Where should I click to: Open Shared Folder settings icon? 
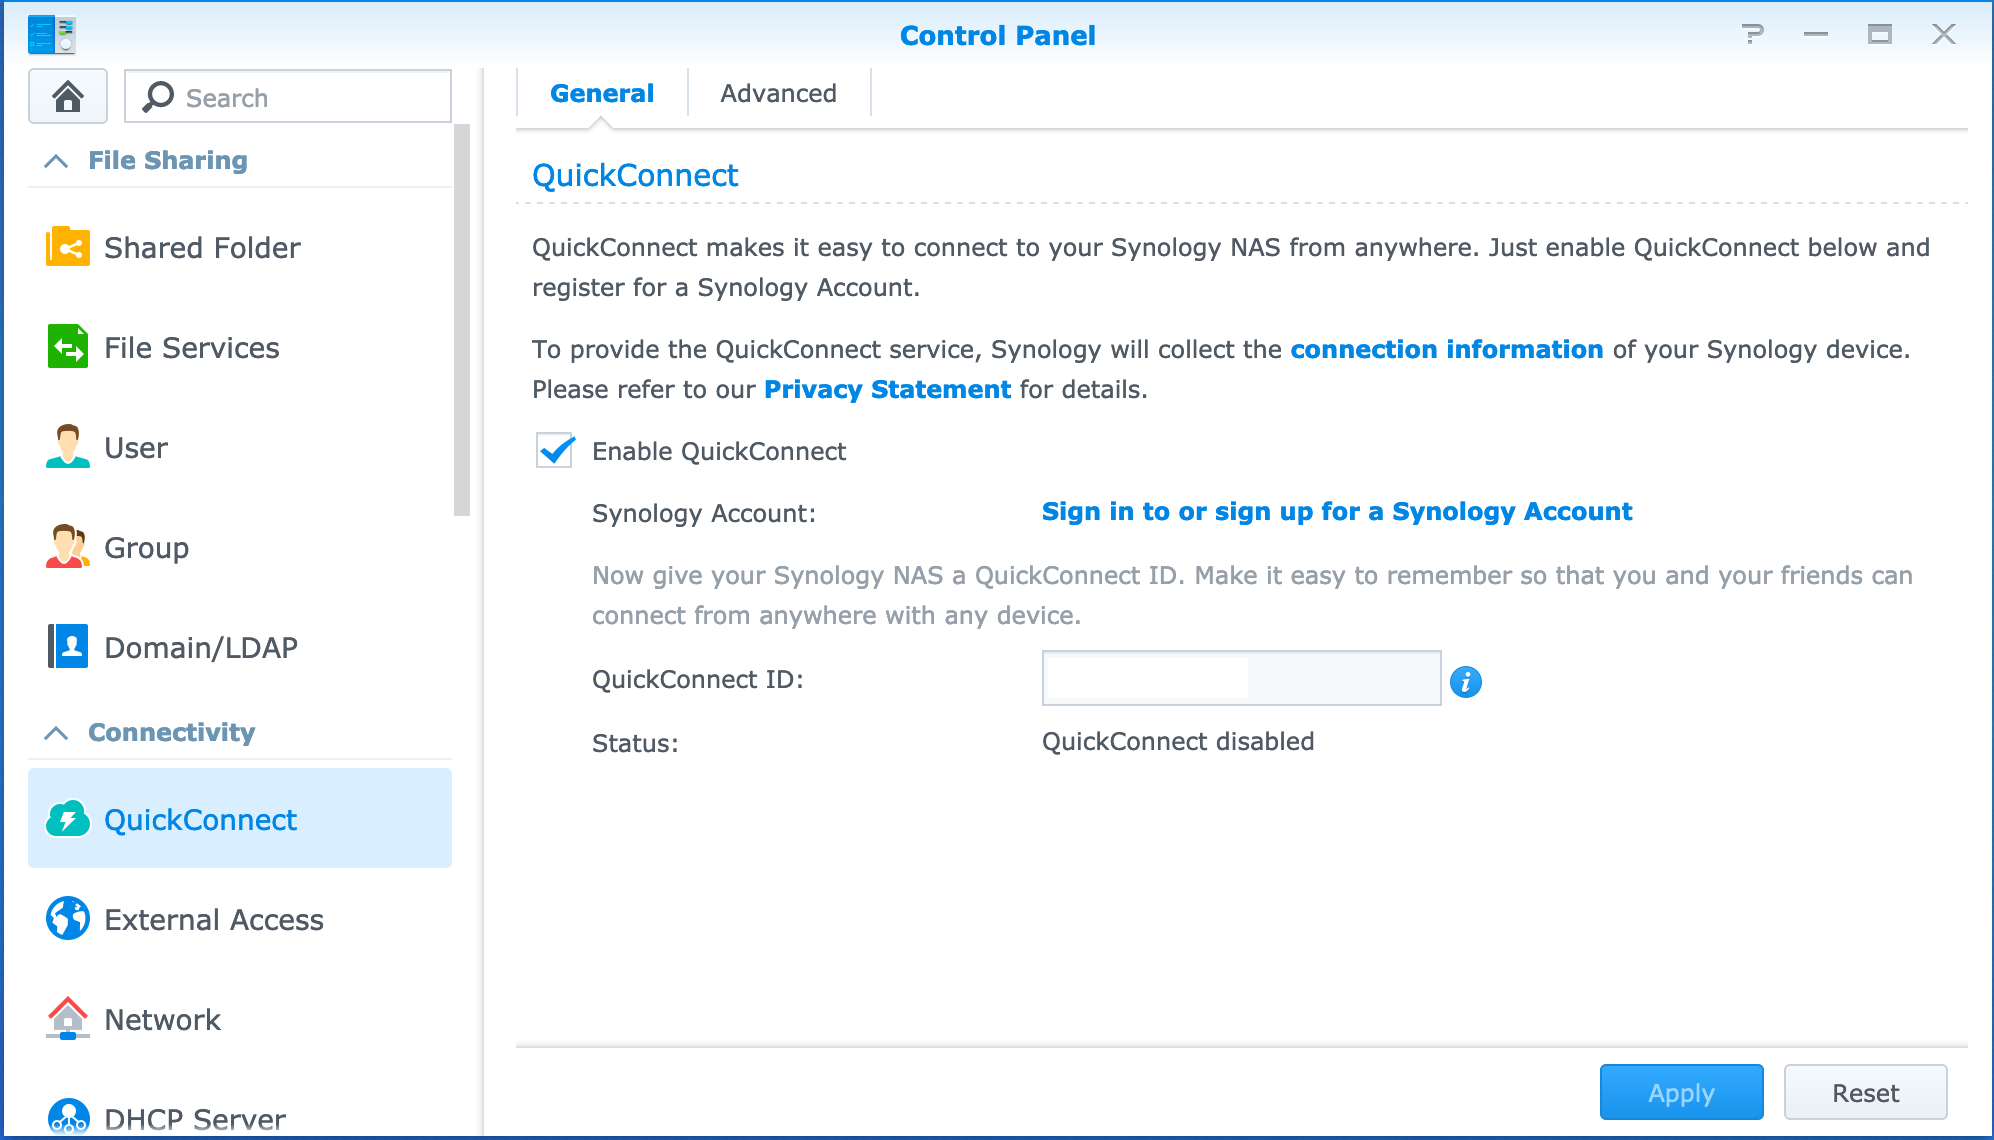(x=68, y=247)
